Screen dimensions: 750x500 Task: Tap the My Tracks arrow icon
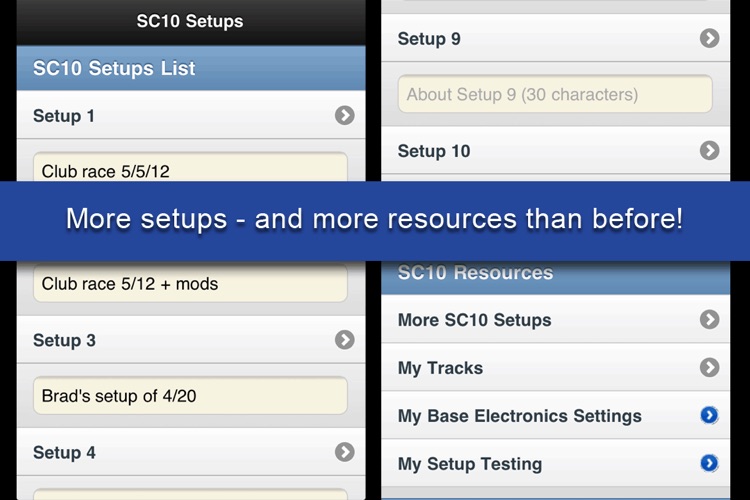[x=710, y=368]
